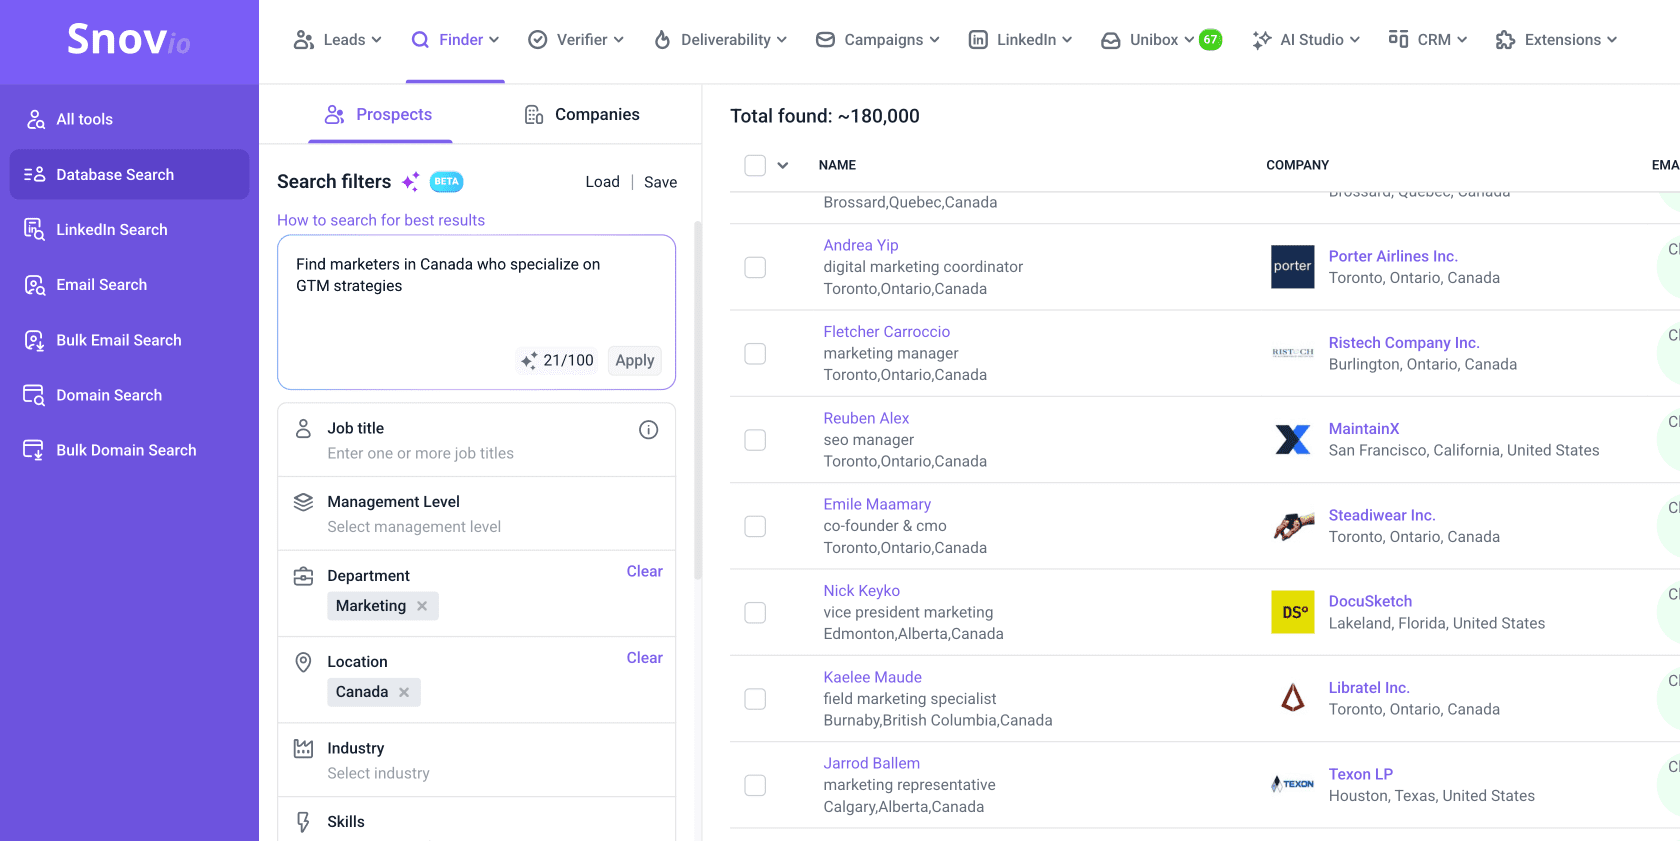The width and height of the screenshot is (1680, 841).
Task: Check the box for Andrea Yip
Action: [755, 267]
